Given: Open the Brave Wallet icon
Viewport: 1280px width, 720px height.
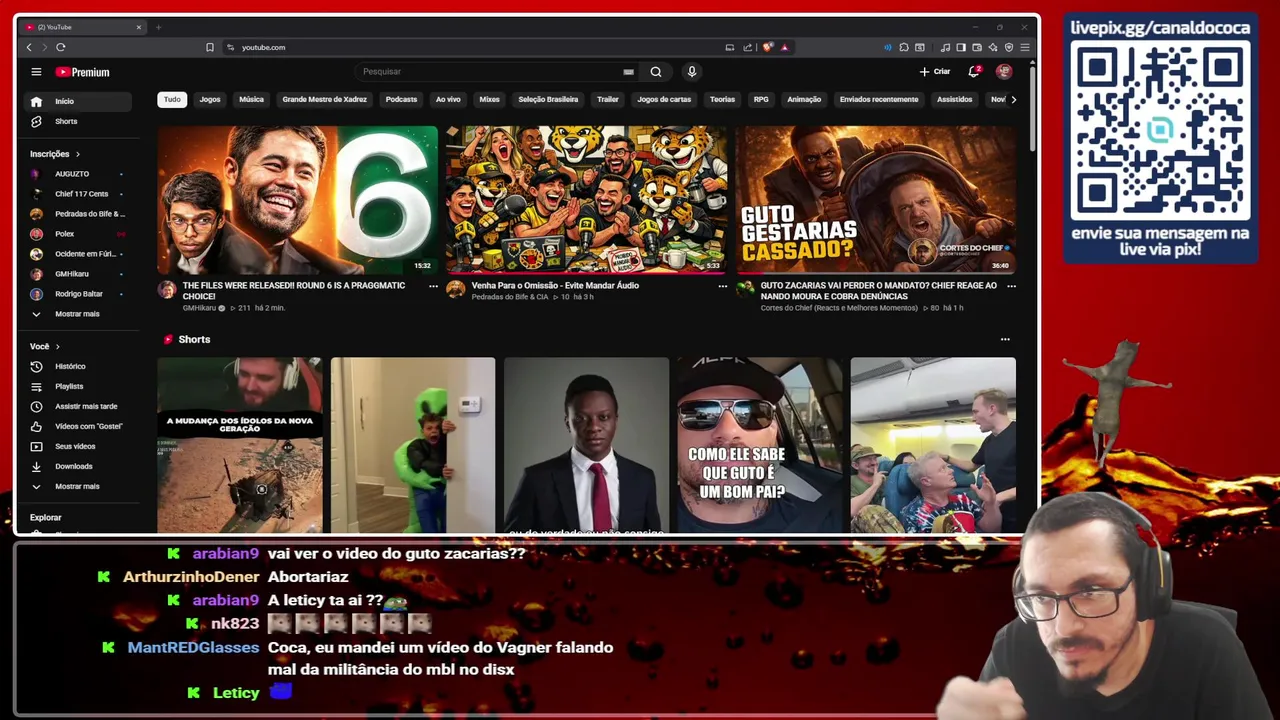Looking at the screenshot, I should pos(977,47).
